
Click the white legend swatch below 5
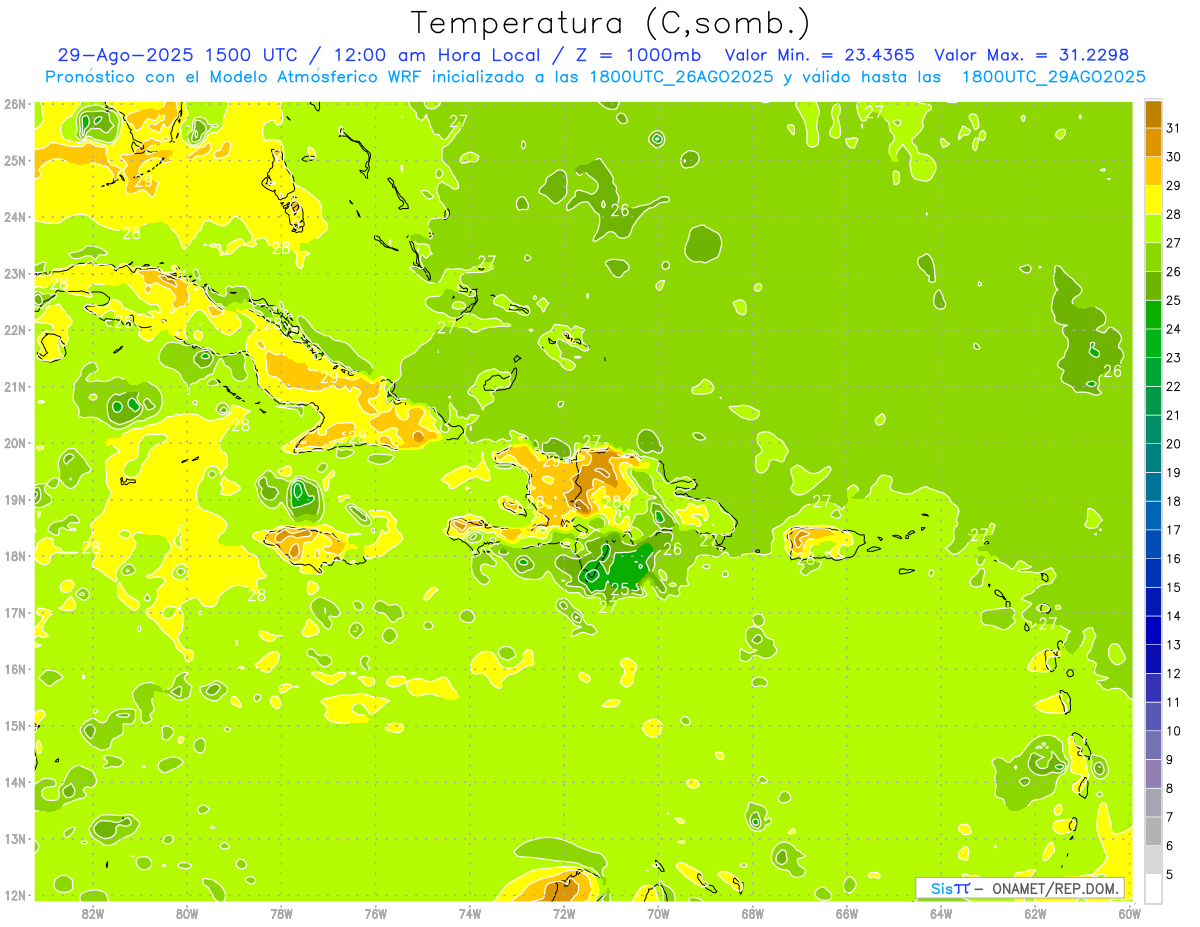[x=1153, y=889]
